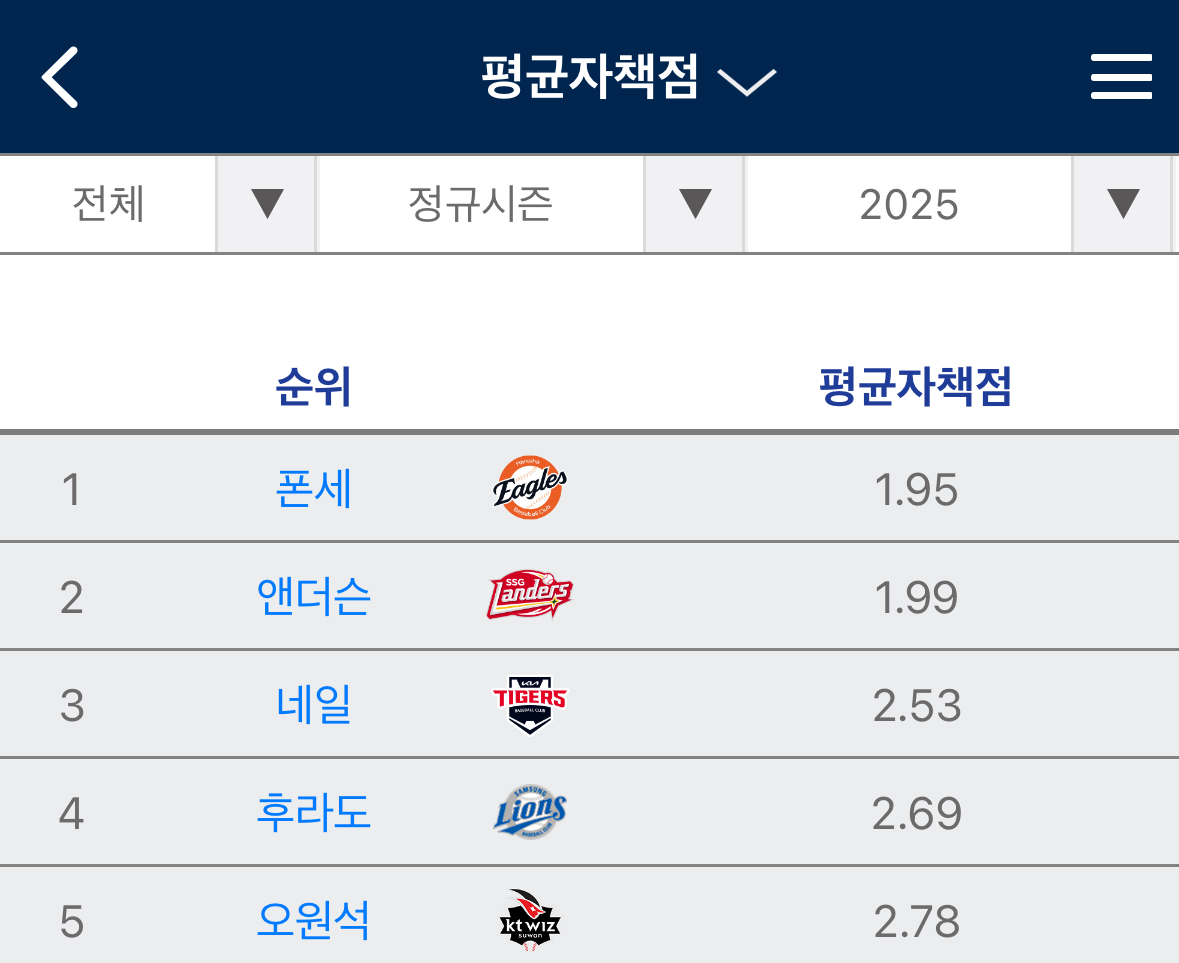Select the 2025 year field

[x=908, y=204]
